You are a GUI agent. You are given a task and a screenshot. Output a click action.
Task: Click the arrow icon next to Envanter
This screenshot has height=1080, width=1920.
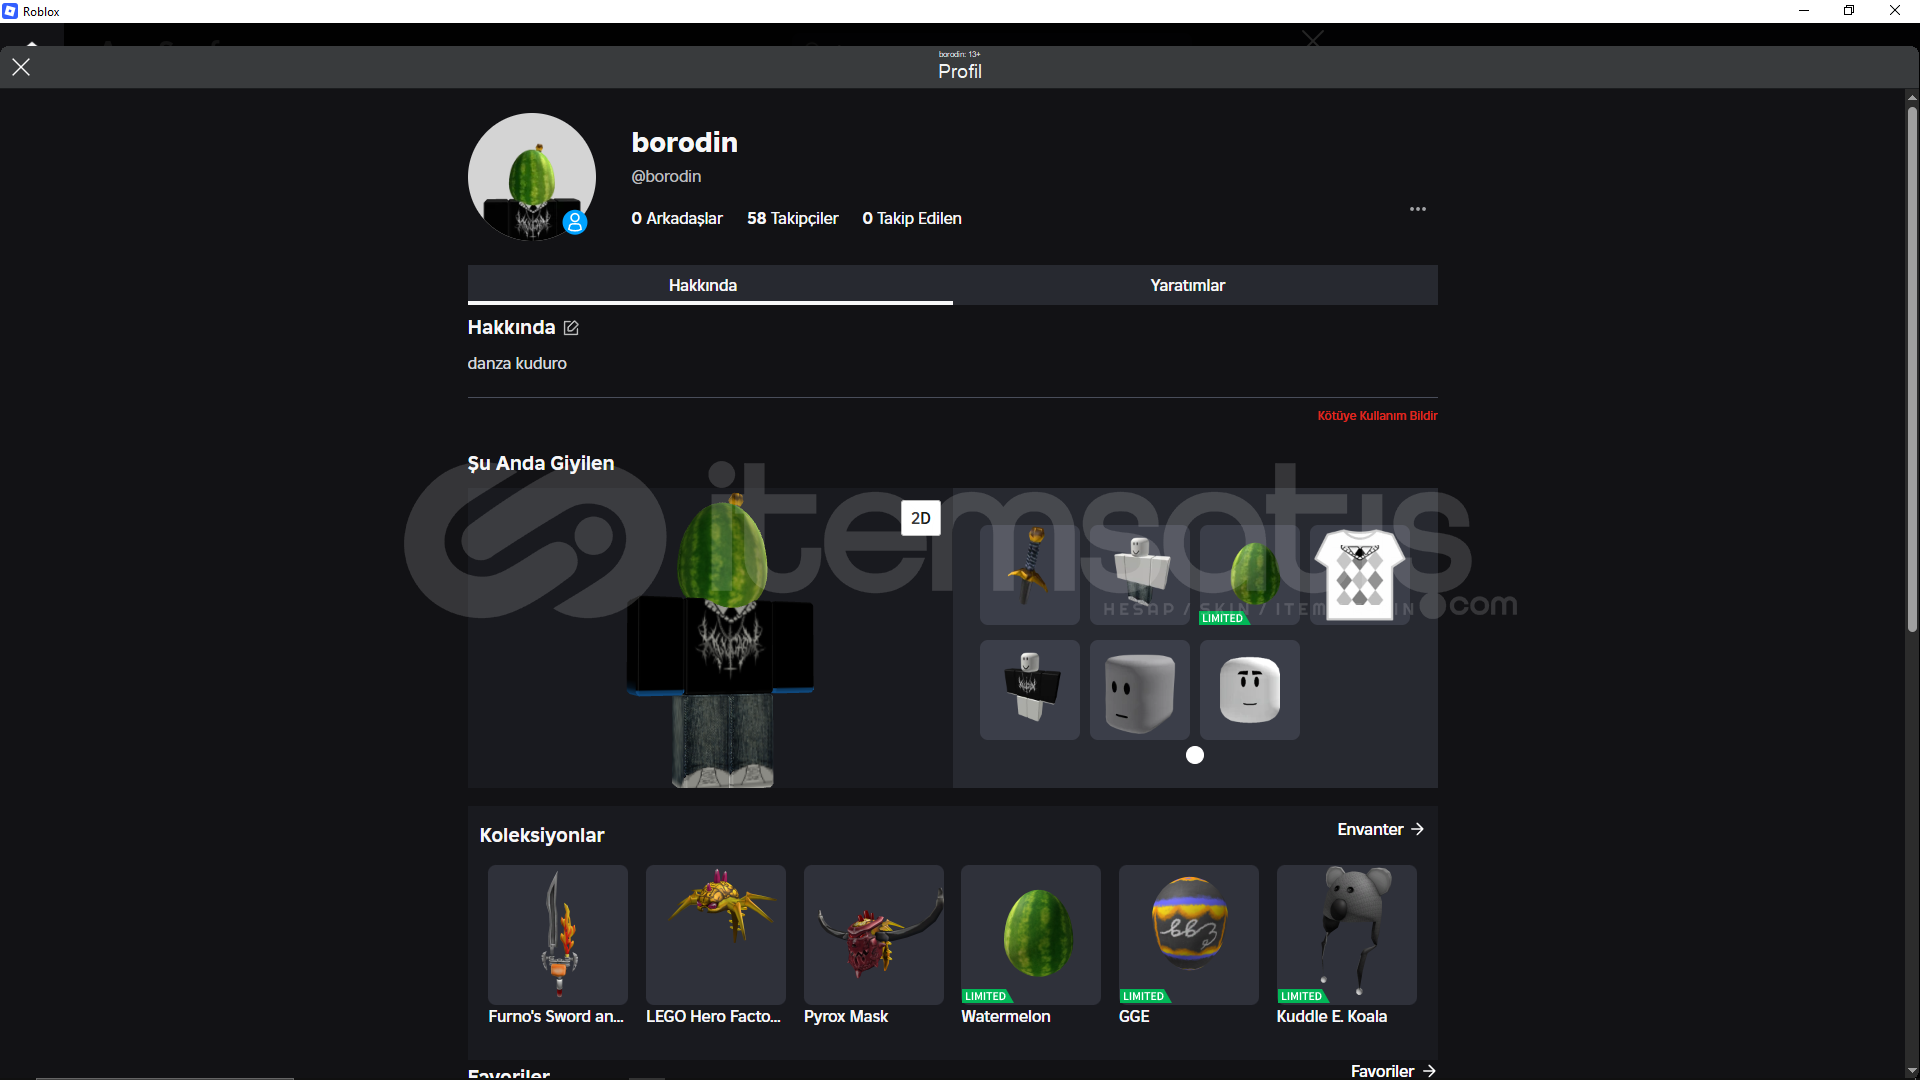(x=1417, y=829)
